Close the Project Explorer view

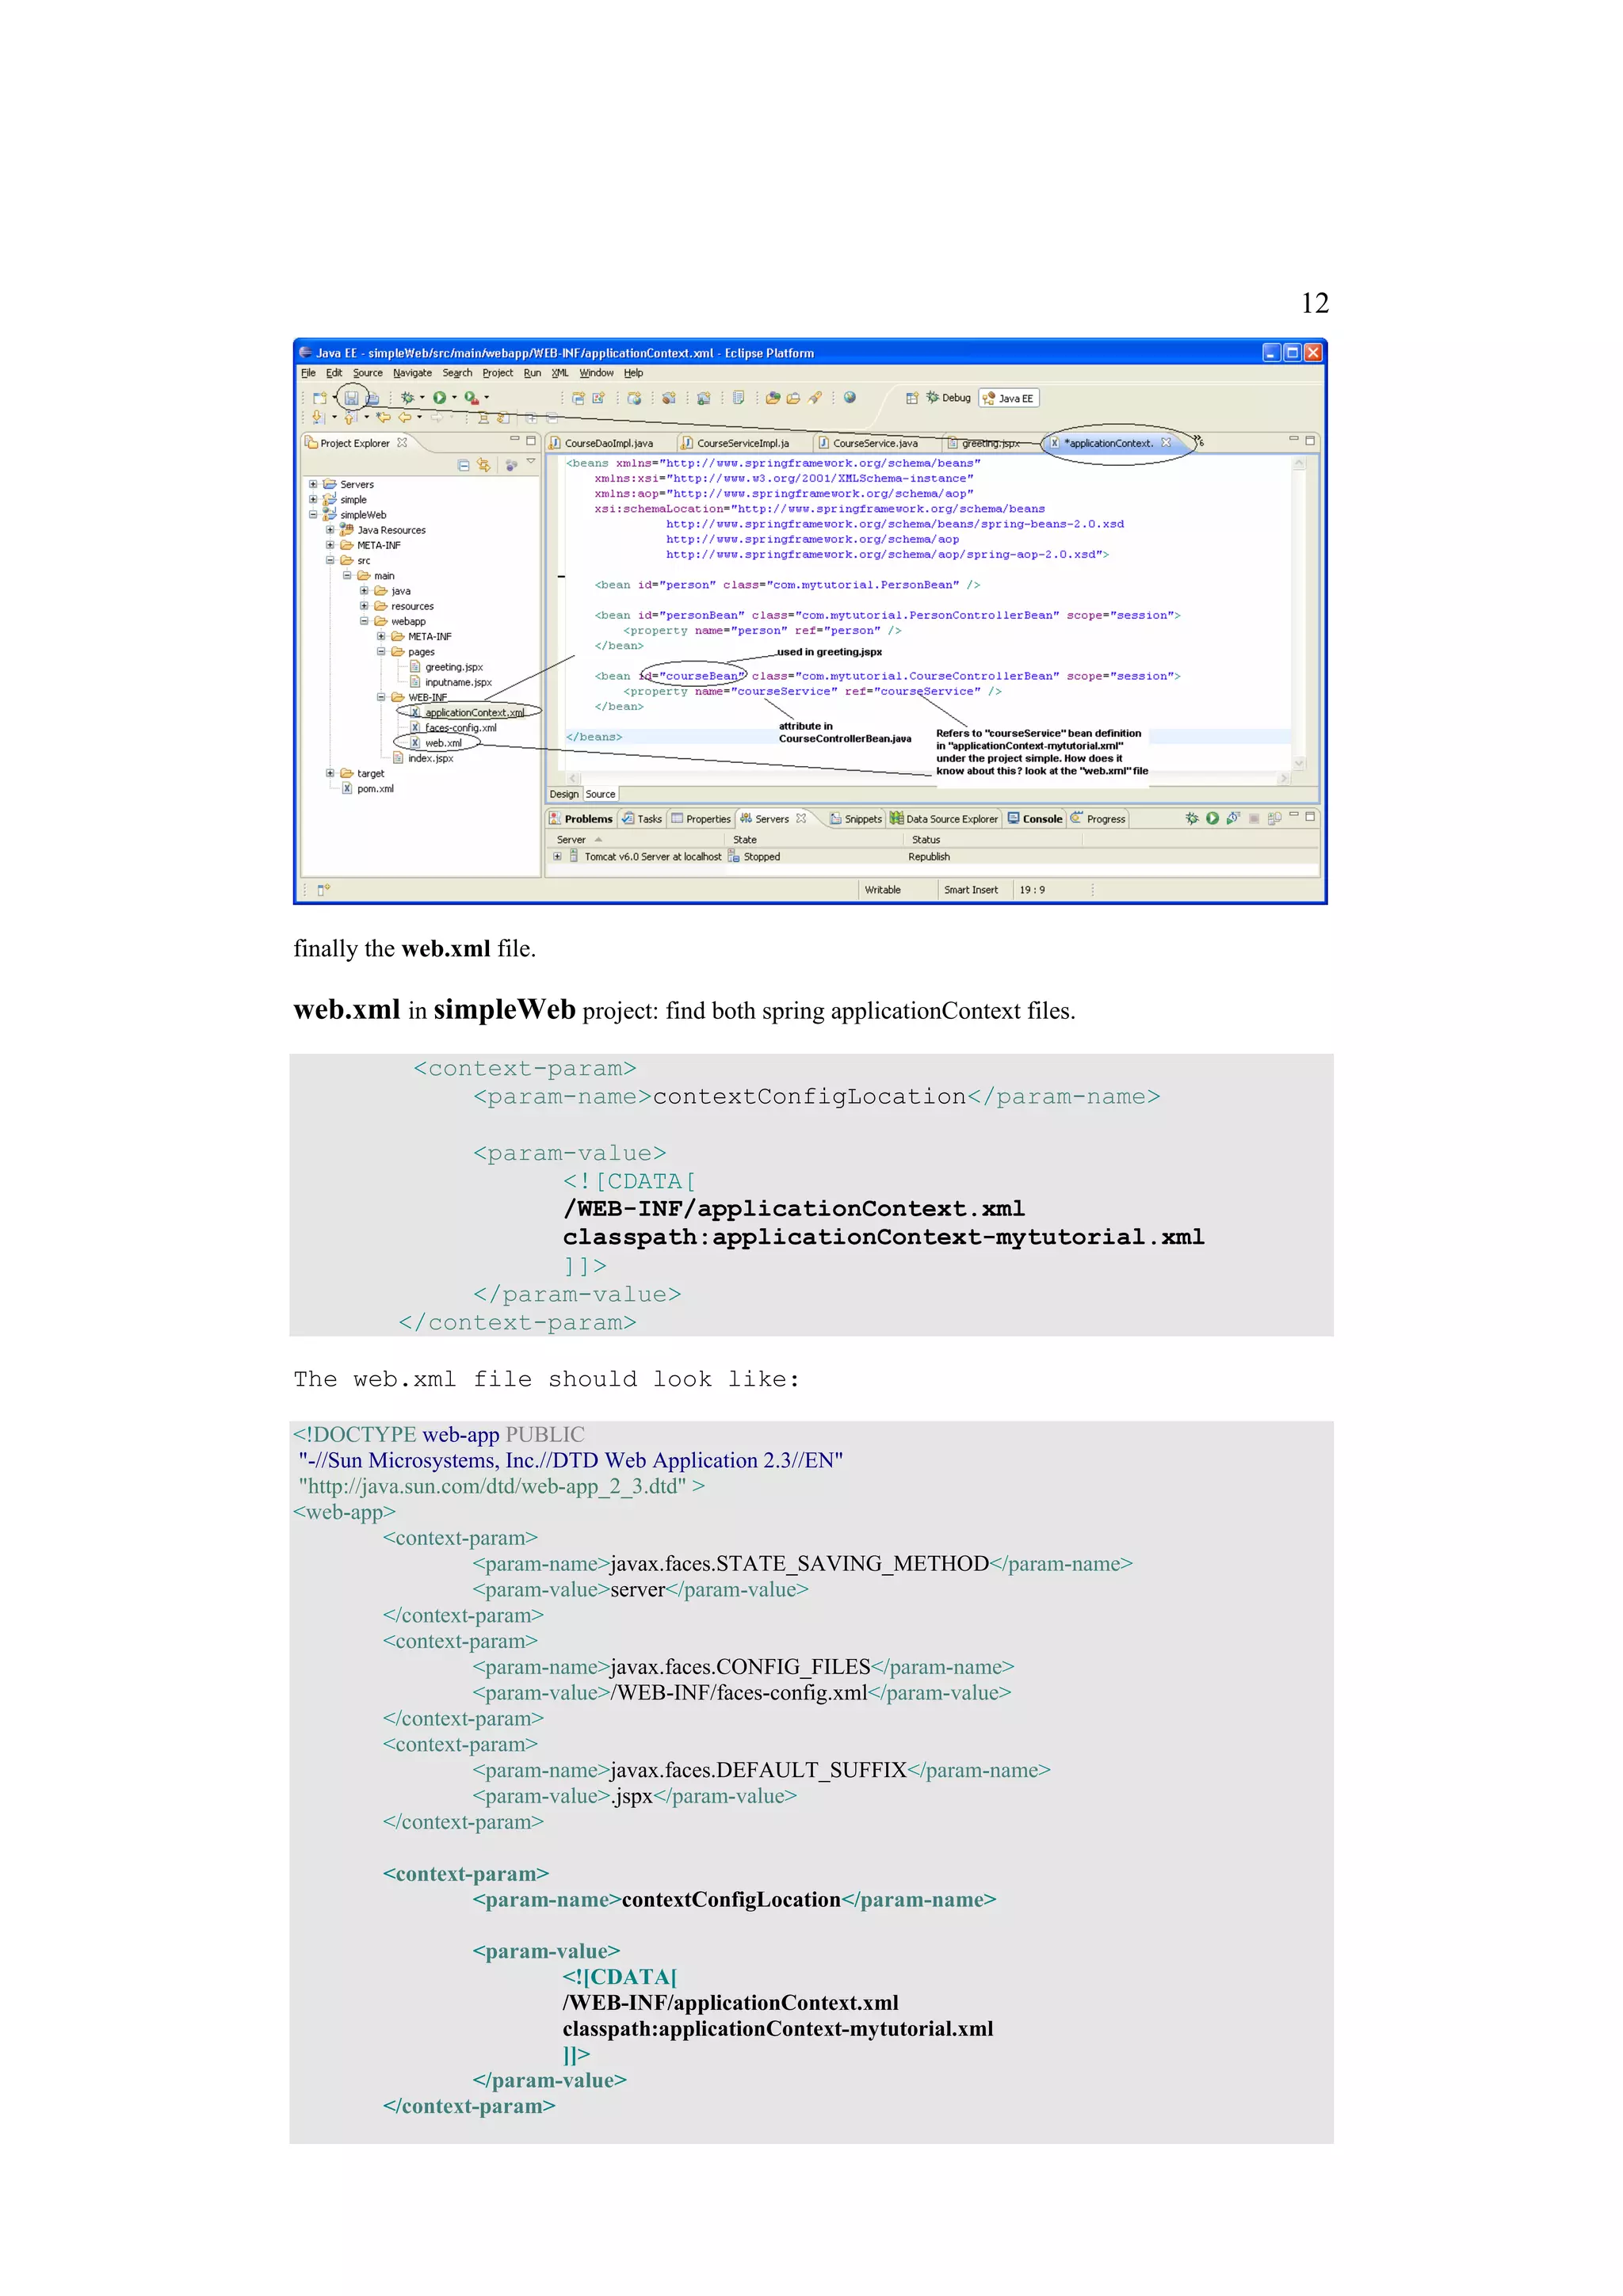coord(402,442)
